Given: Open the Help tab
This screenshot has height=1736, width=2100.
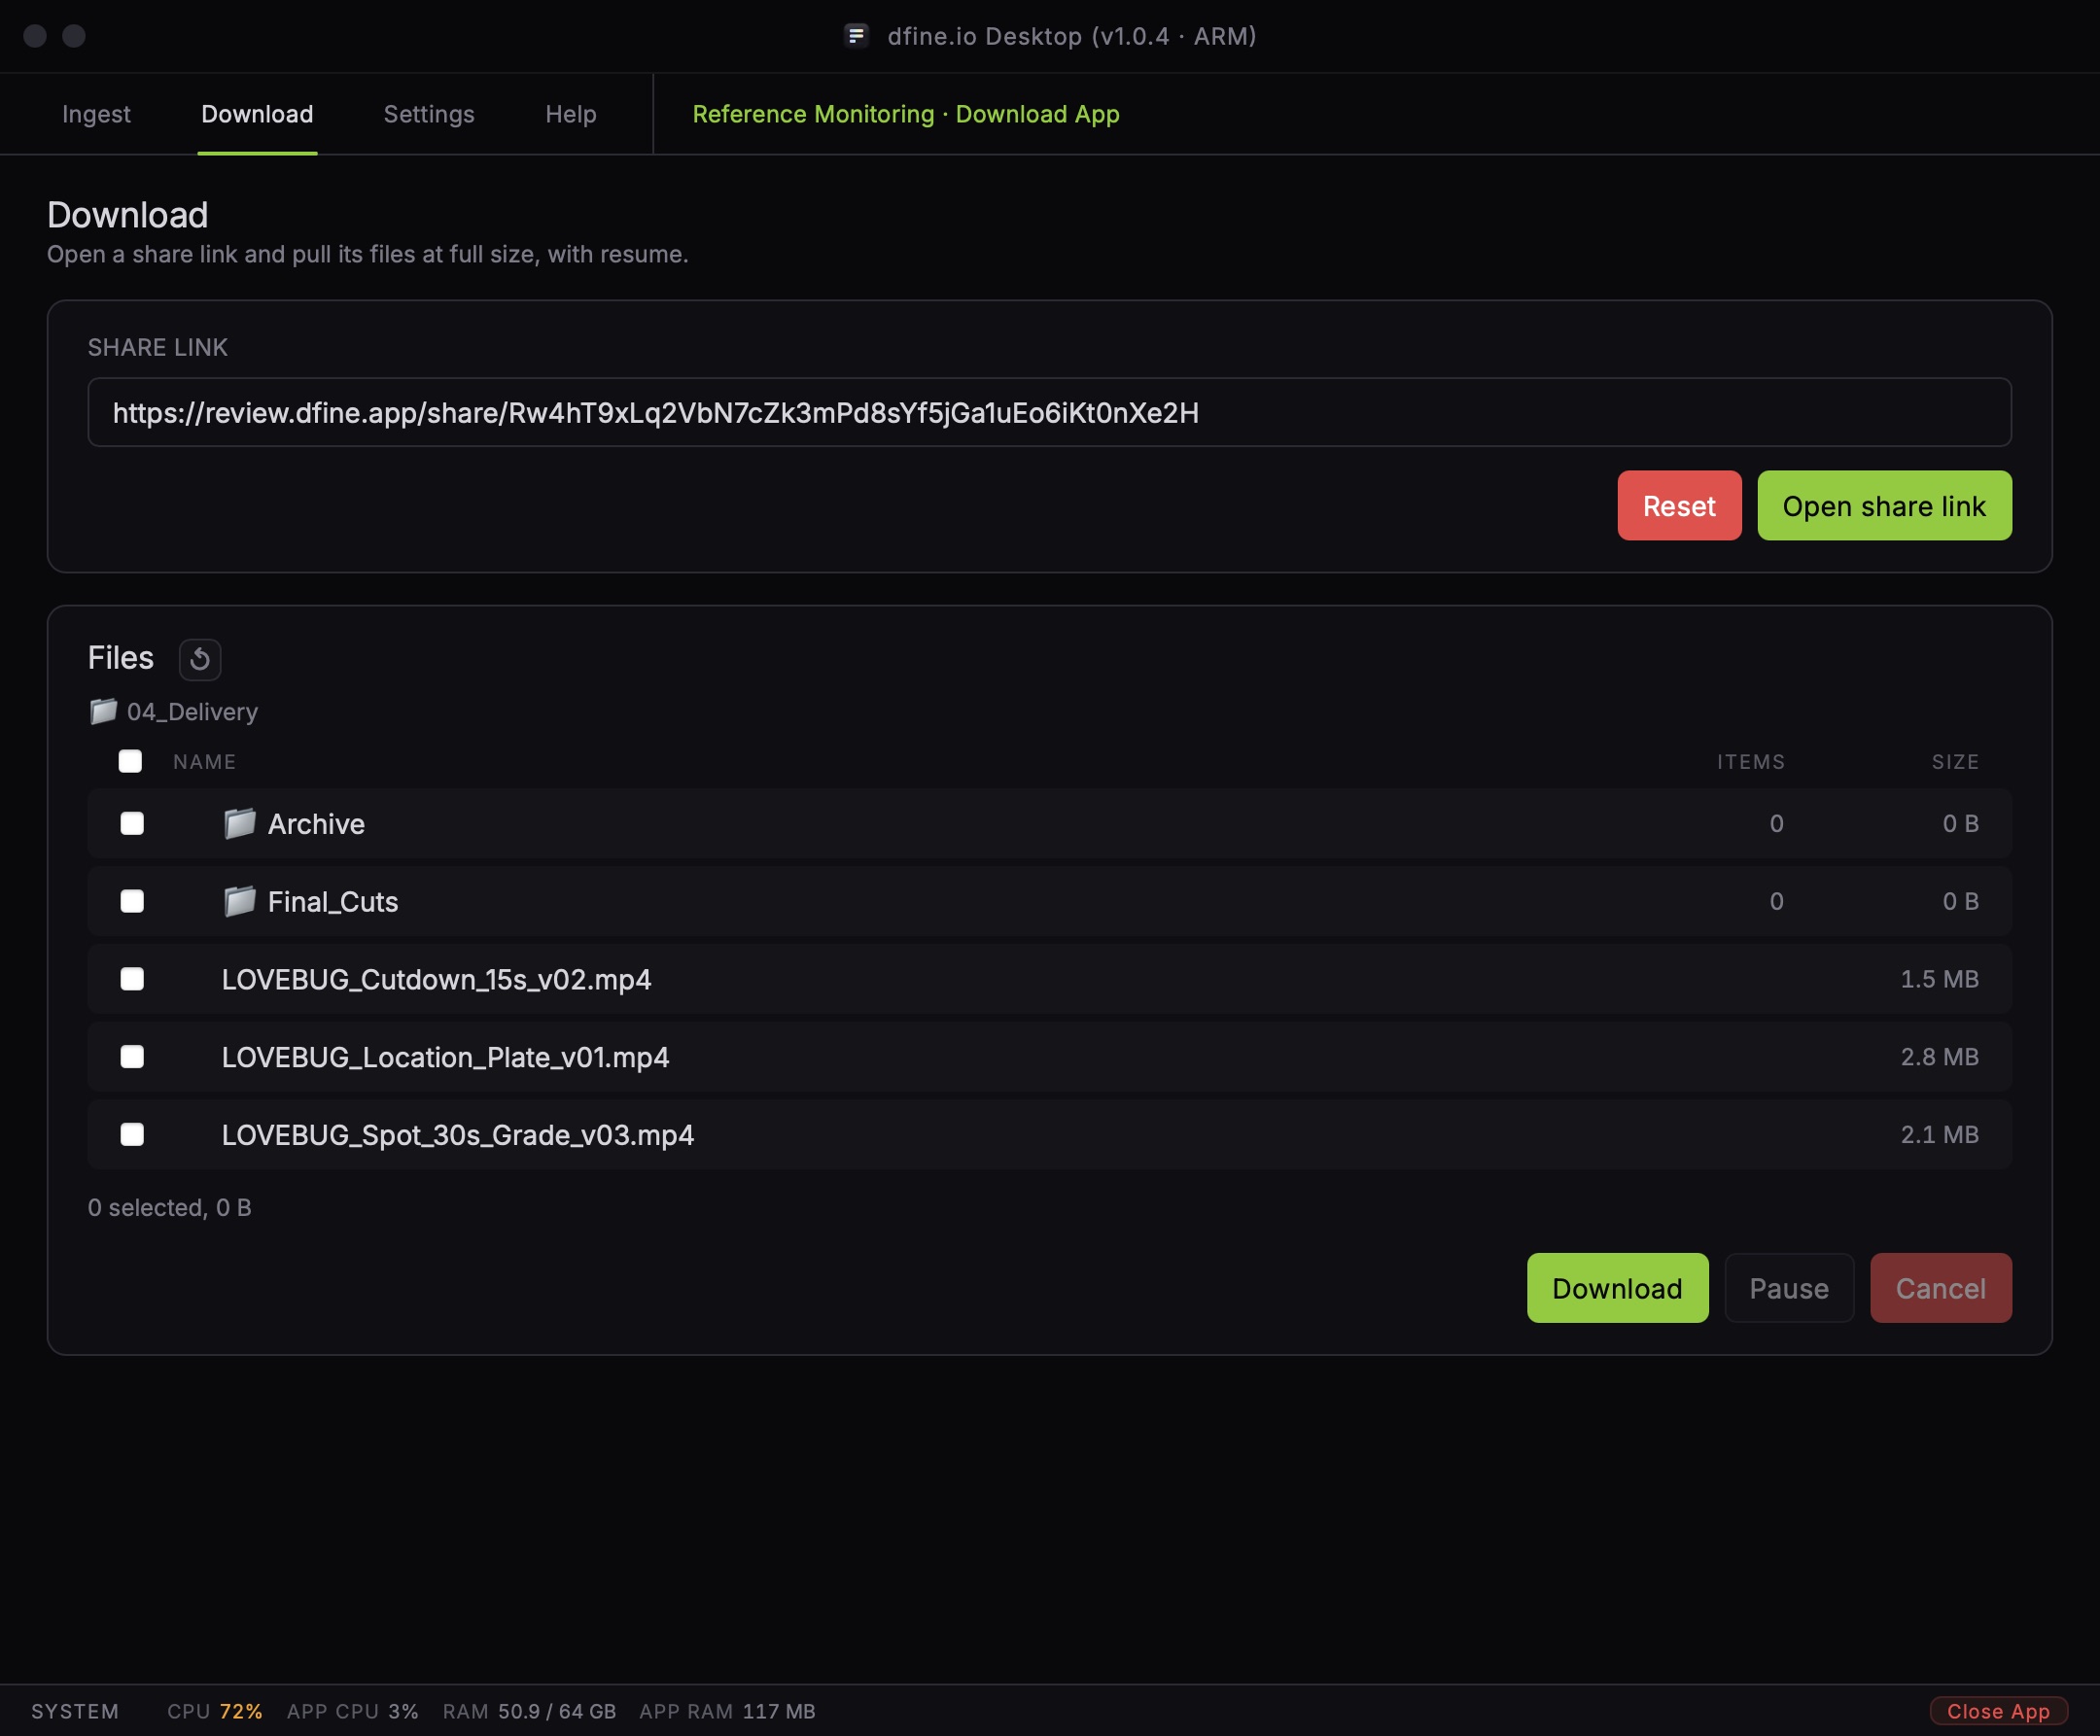Looking at the screenshot, I should 571,114.
